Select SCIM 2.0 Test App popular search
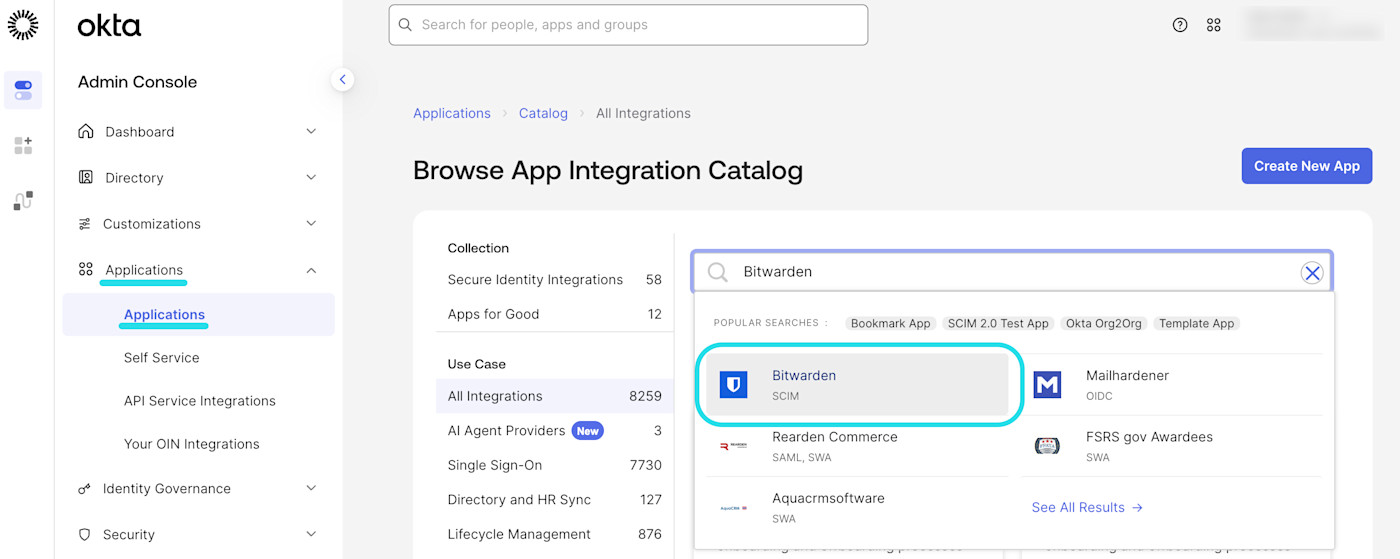1400x559 pixels. 998,323
